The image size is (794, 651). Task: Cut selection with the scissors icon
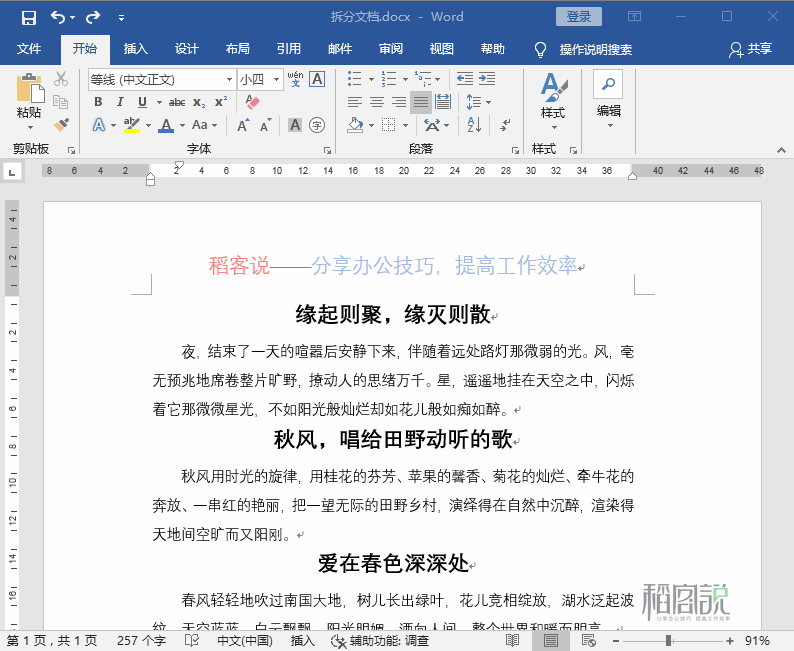coord(61,79)
